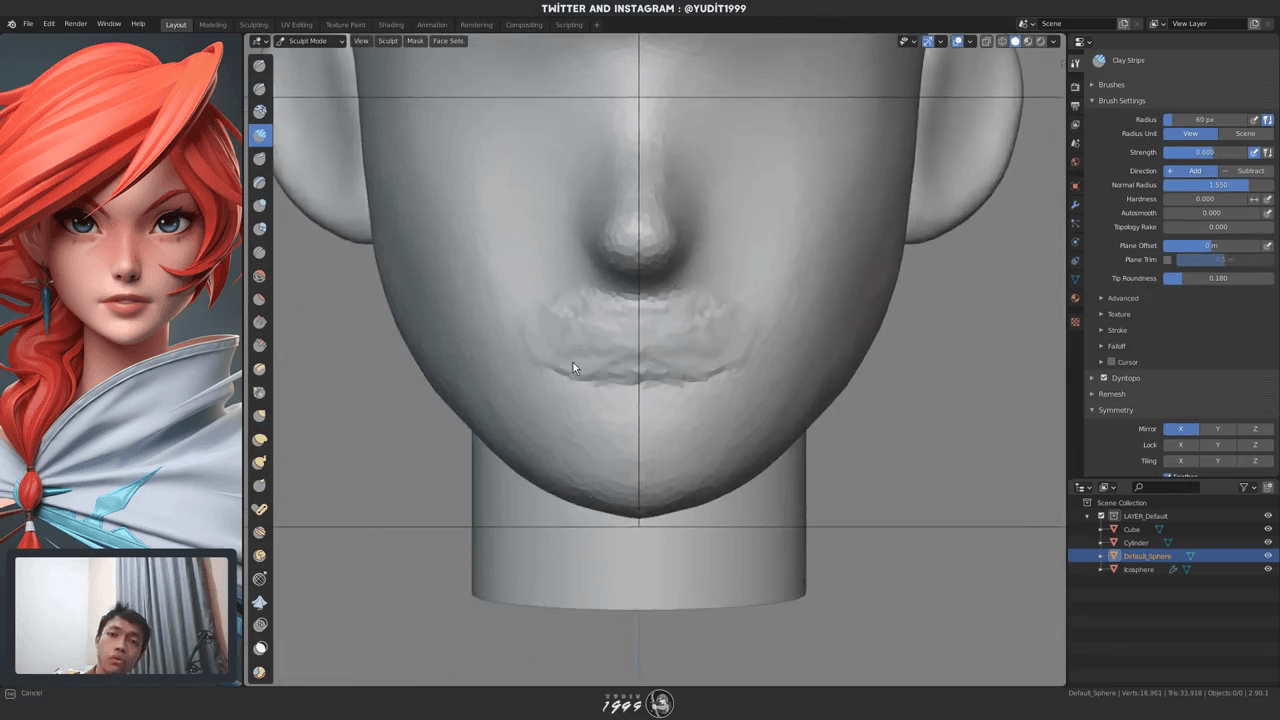
Task: Click the Active Tool settings tab icon
Action: 1075,63
